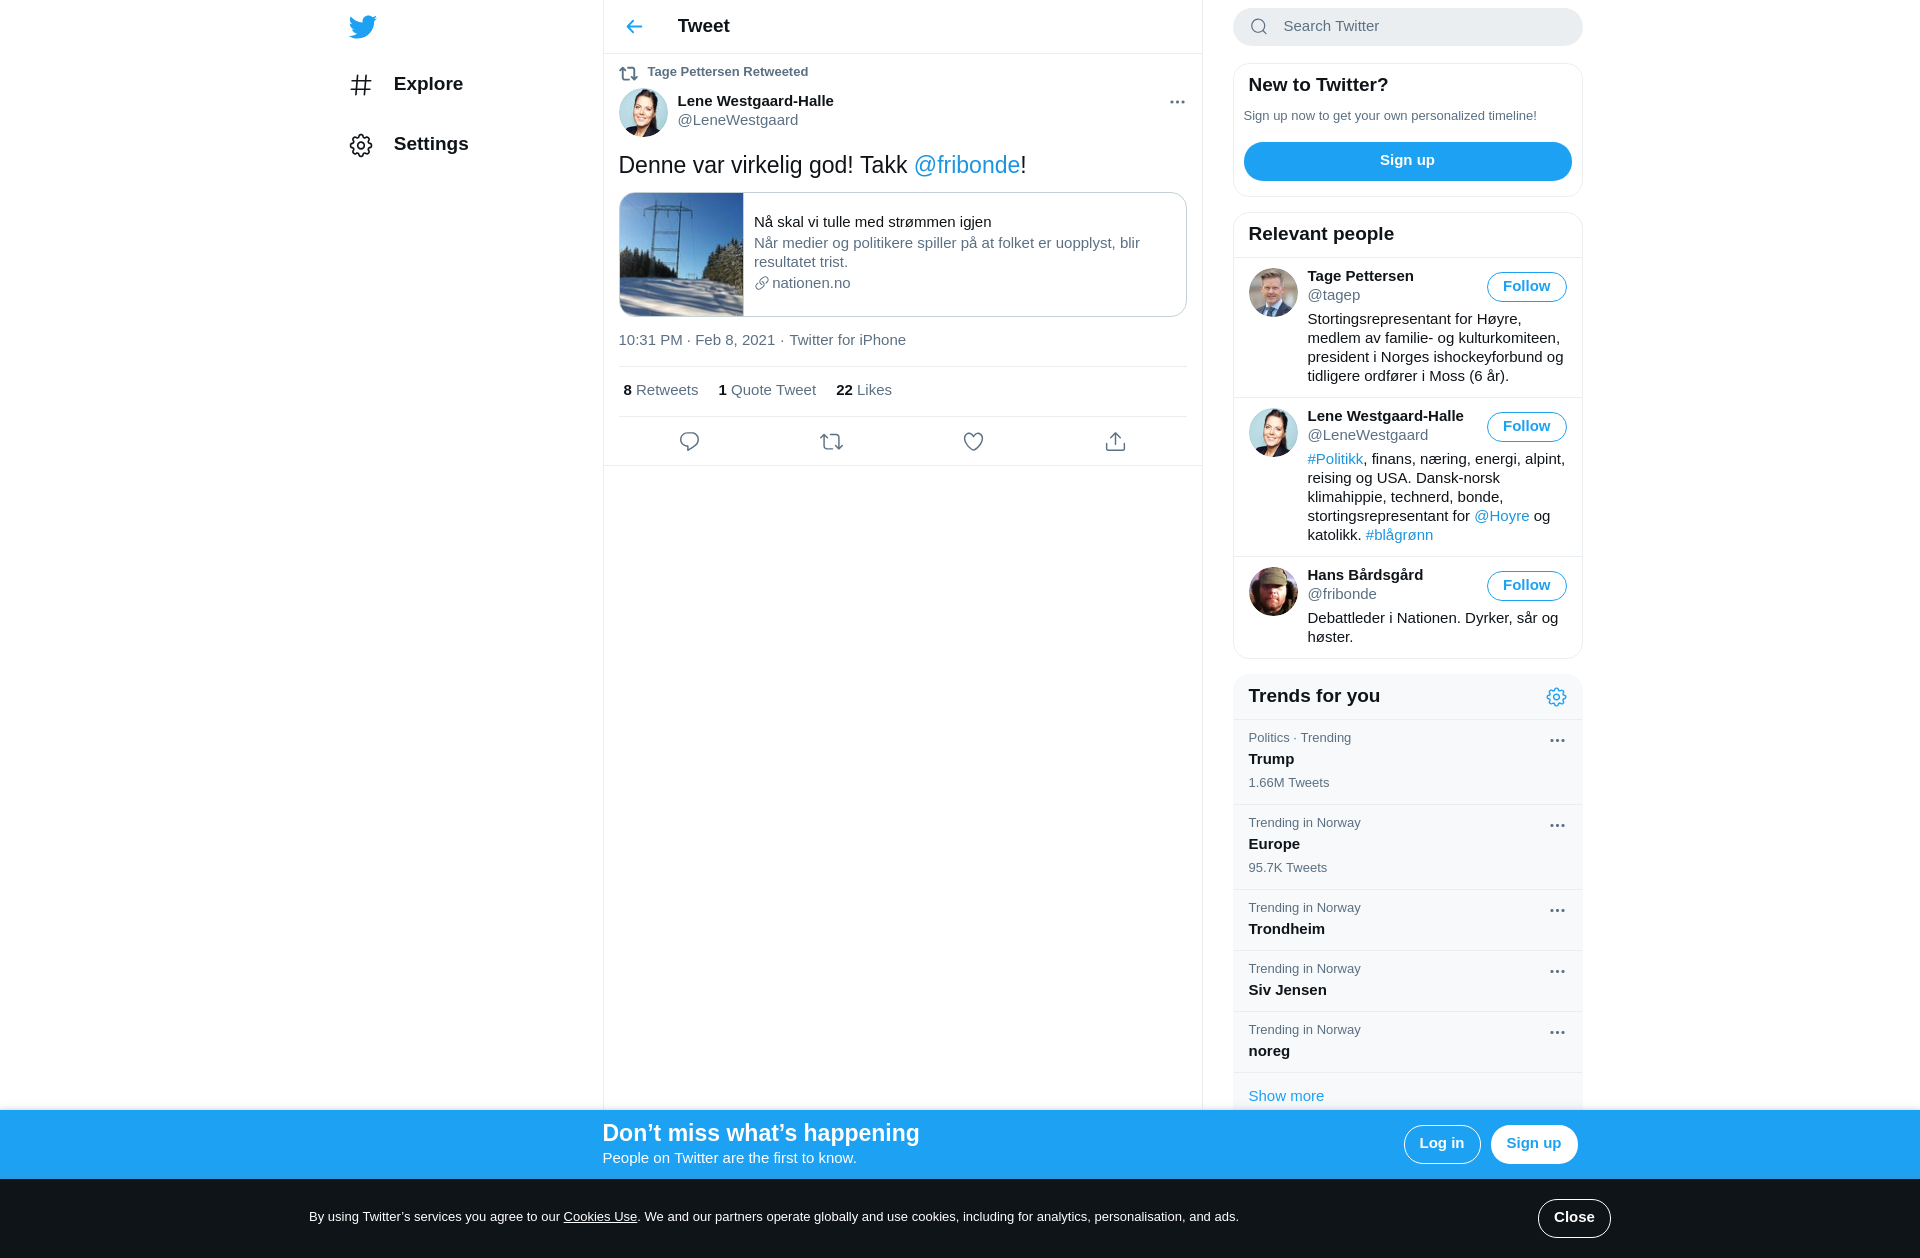Expand trends with Show more
This screenshot has width=1920, height=1258.
(1286, 1096)
